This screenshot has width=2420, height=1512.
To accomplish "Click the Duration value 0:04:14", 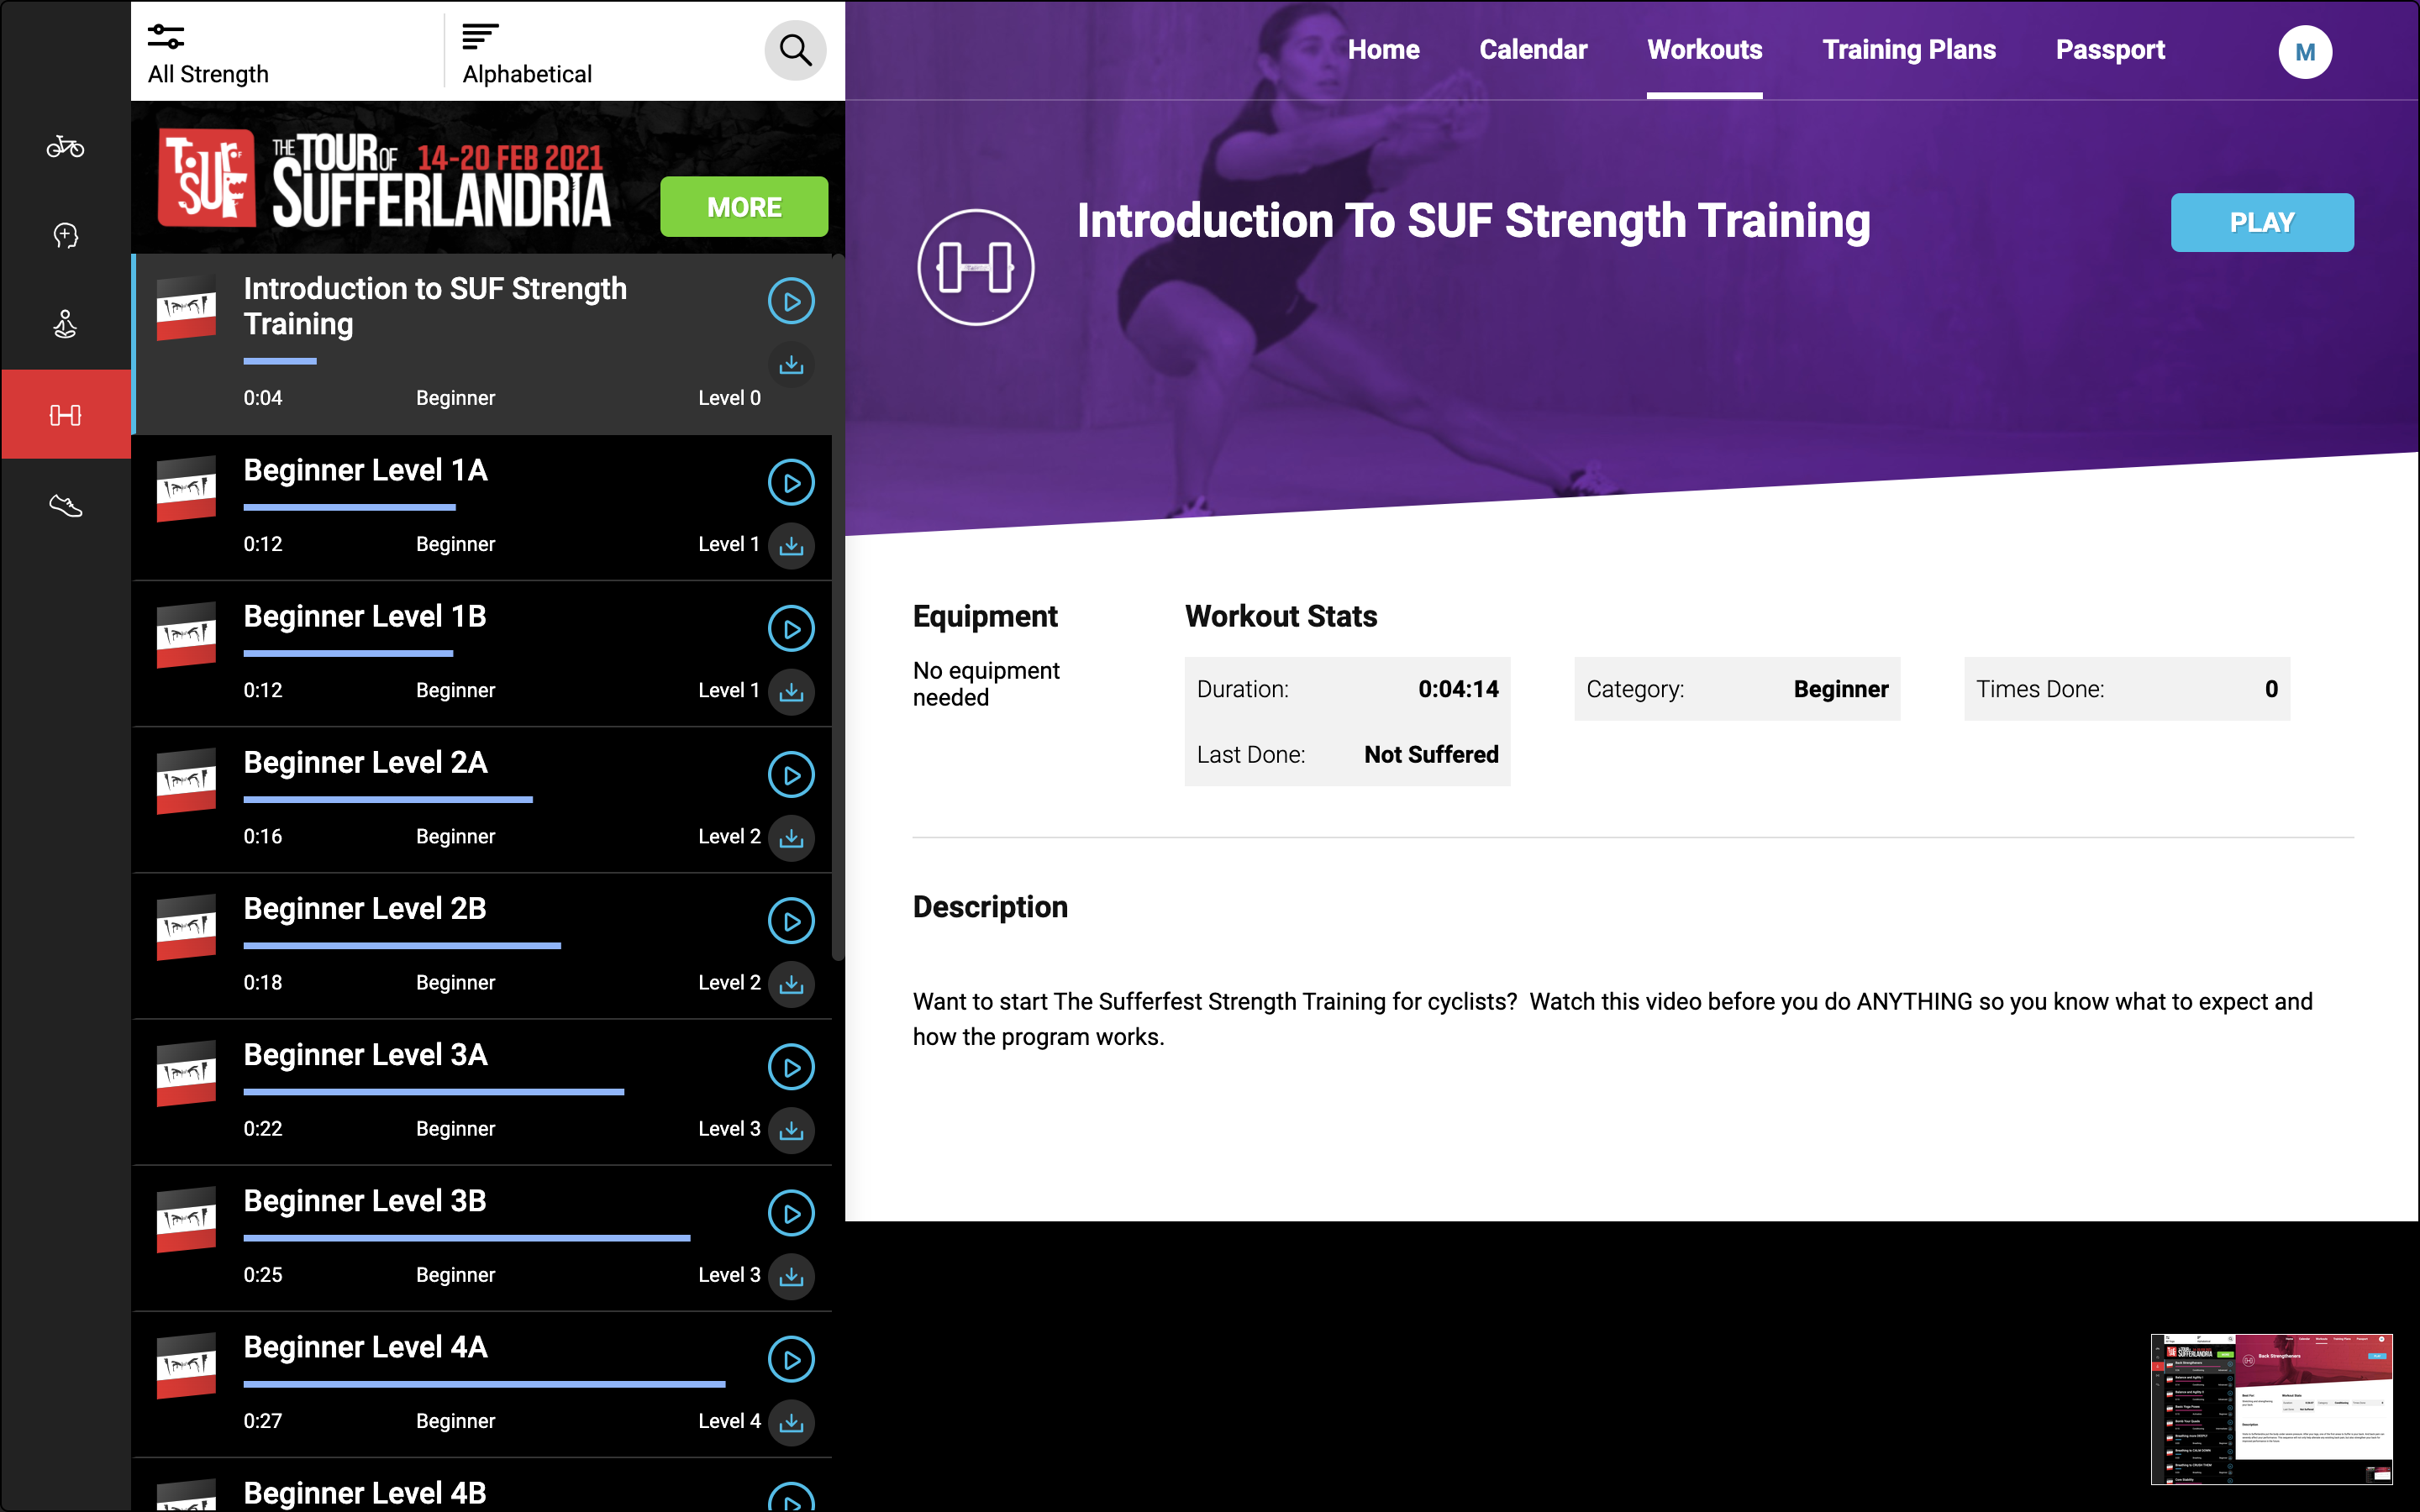I will [1458, 689].
